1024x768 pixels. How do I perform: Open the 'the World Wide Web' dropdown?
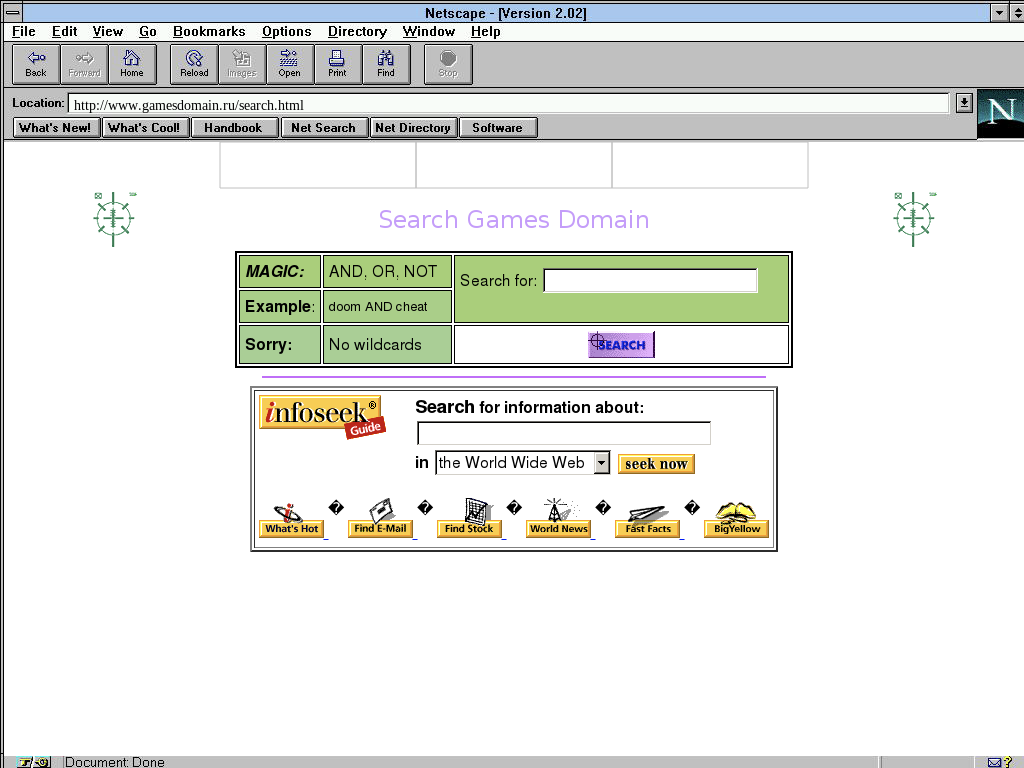(x=601, y=463)
